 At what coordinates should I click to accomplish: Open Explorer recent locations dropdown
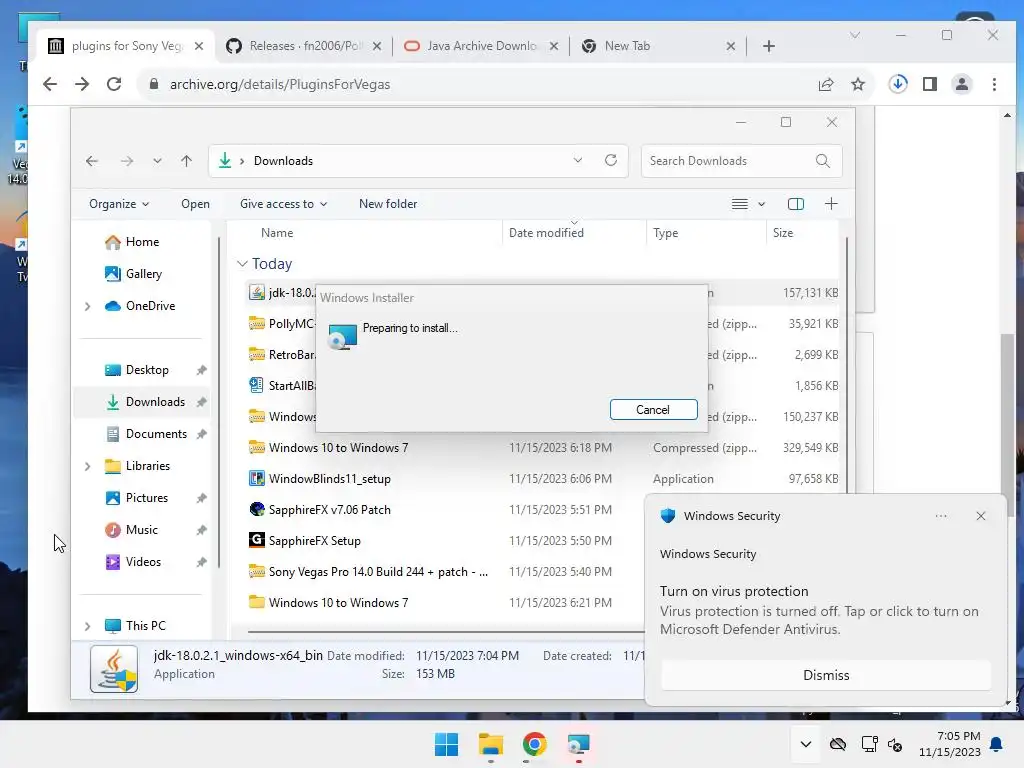[157, 161]
